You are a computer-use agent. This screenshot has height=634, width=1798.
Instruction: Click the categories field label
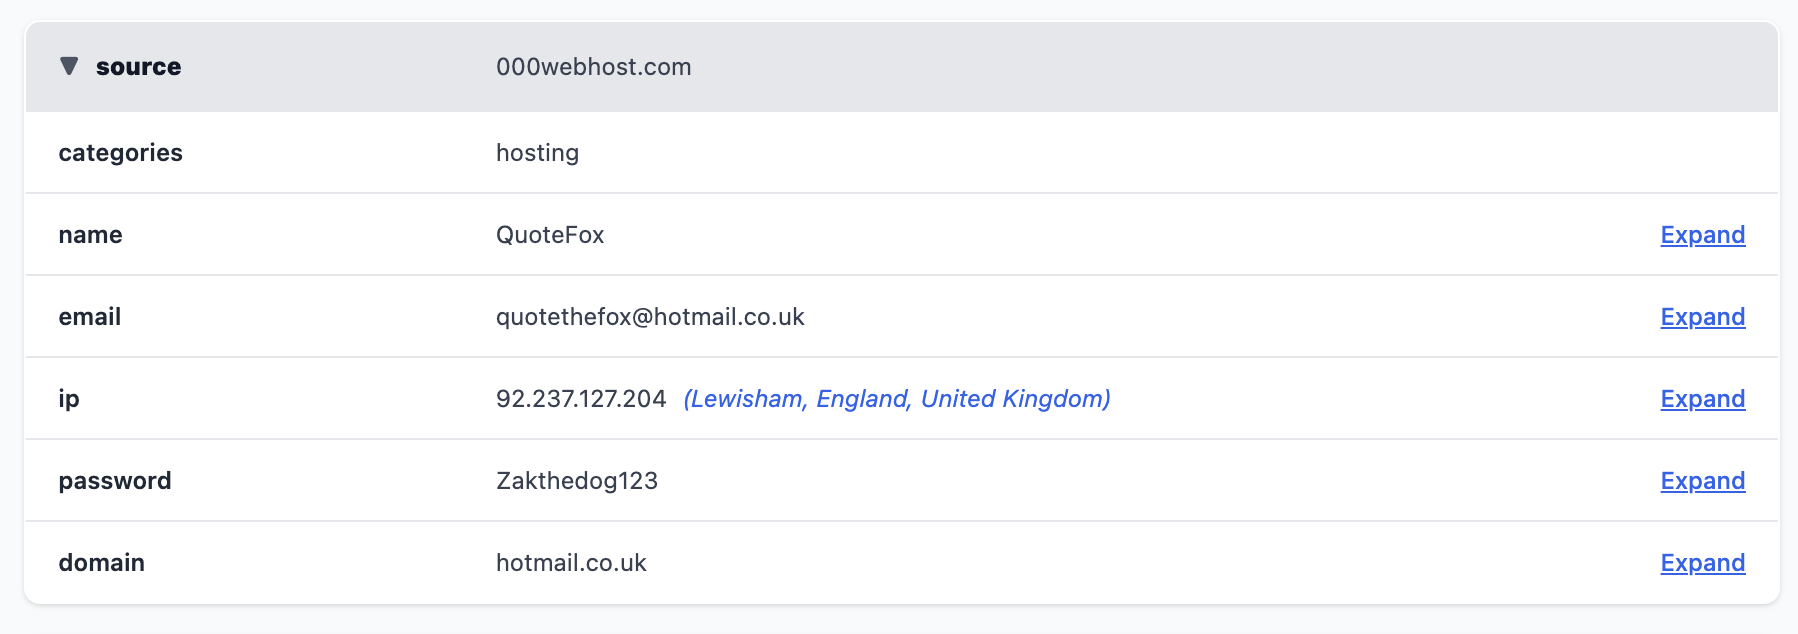(x=120, y=153)
